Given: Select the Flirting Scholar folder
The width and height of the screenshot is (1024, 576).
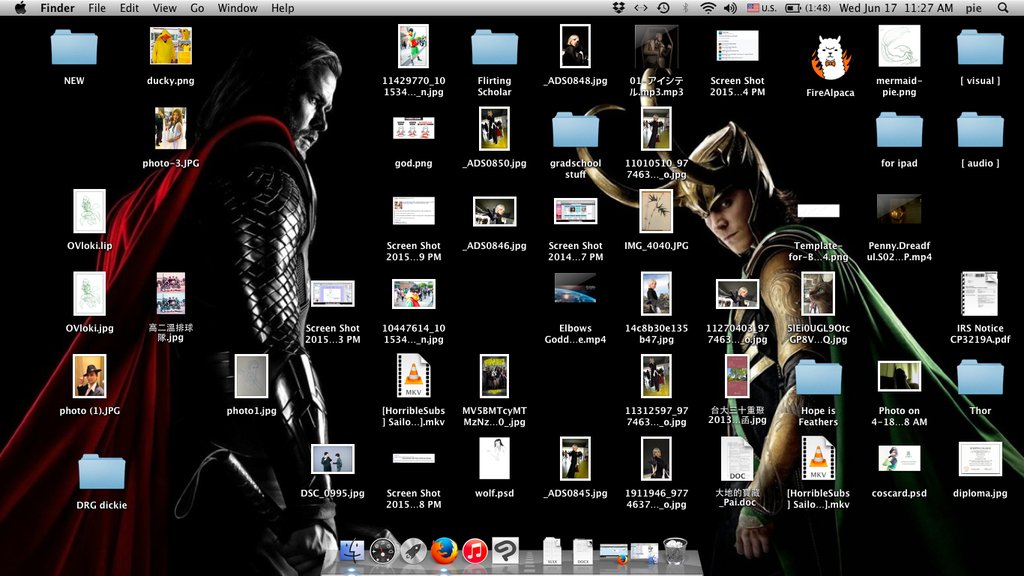Looking at the screenshot, I should [494, 62].
